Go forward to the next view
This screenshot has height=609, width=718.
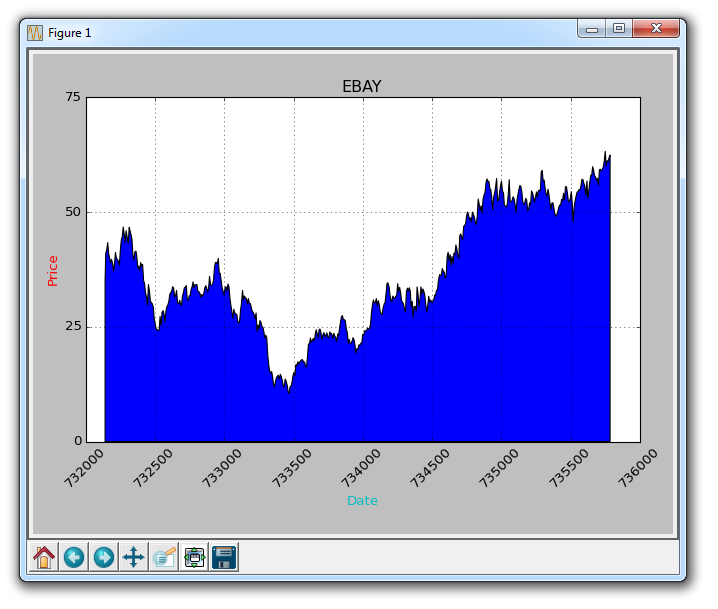(104, 557)
